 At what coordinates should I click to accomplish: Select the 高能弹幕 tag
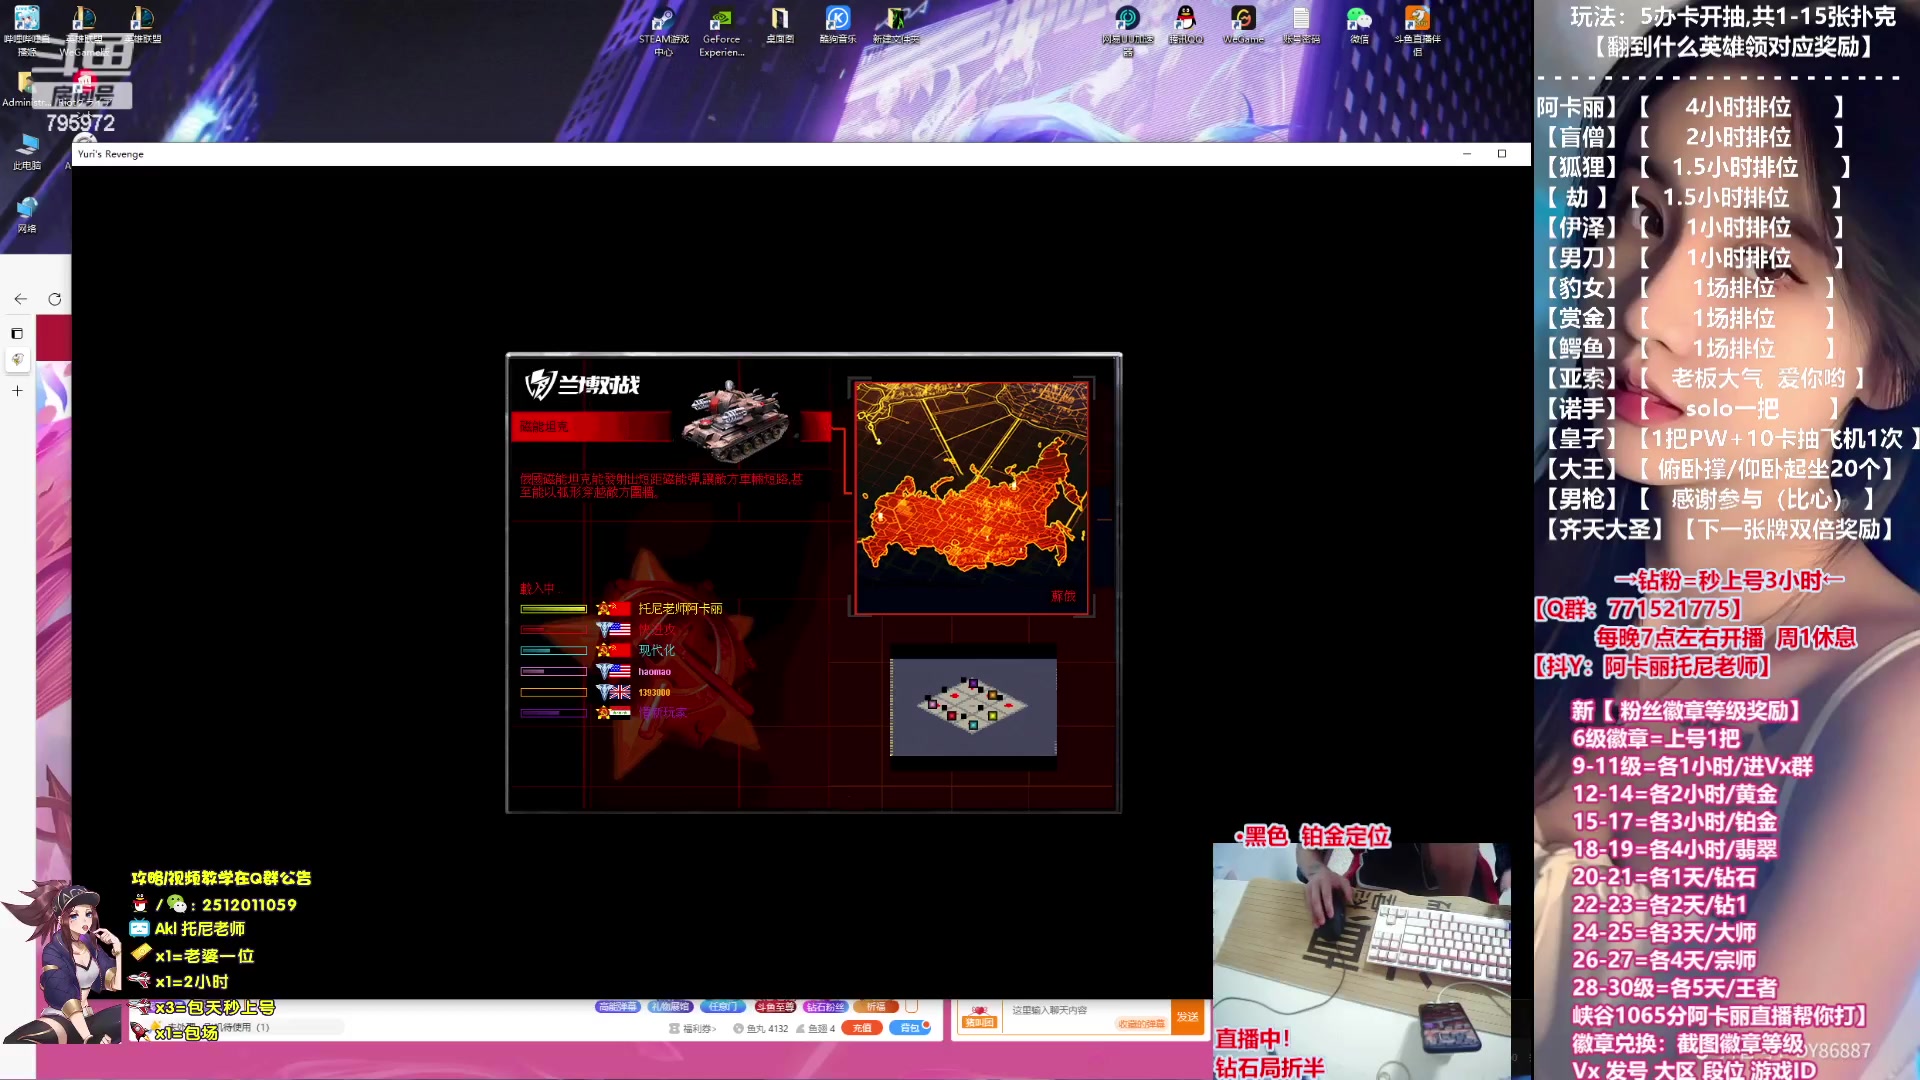click(x=617, y=1007)
